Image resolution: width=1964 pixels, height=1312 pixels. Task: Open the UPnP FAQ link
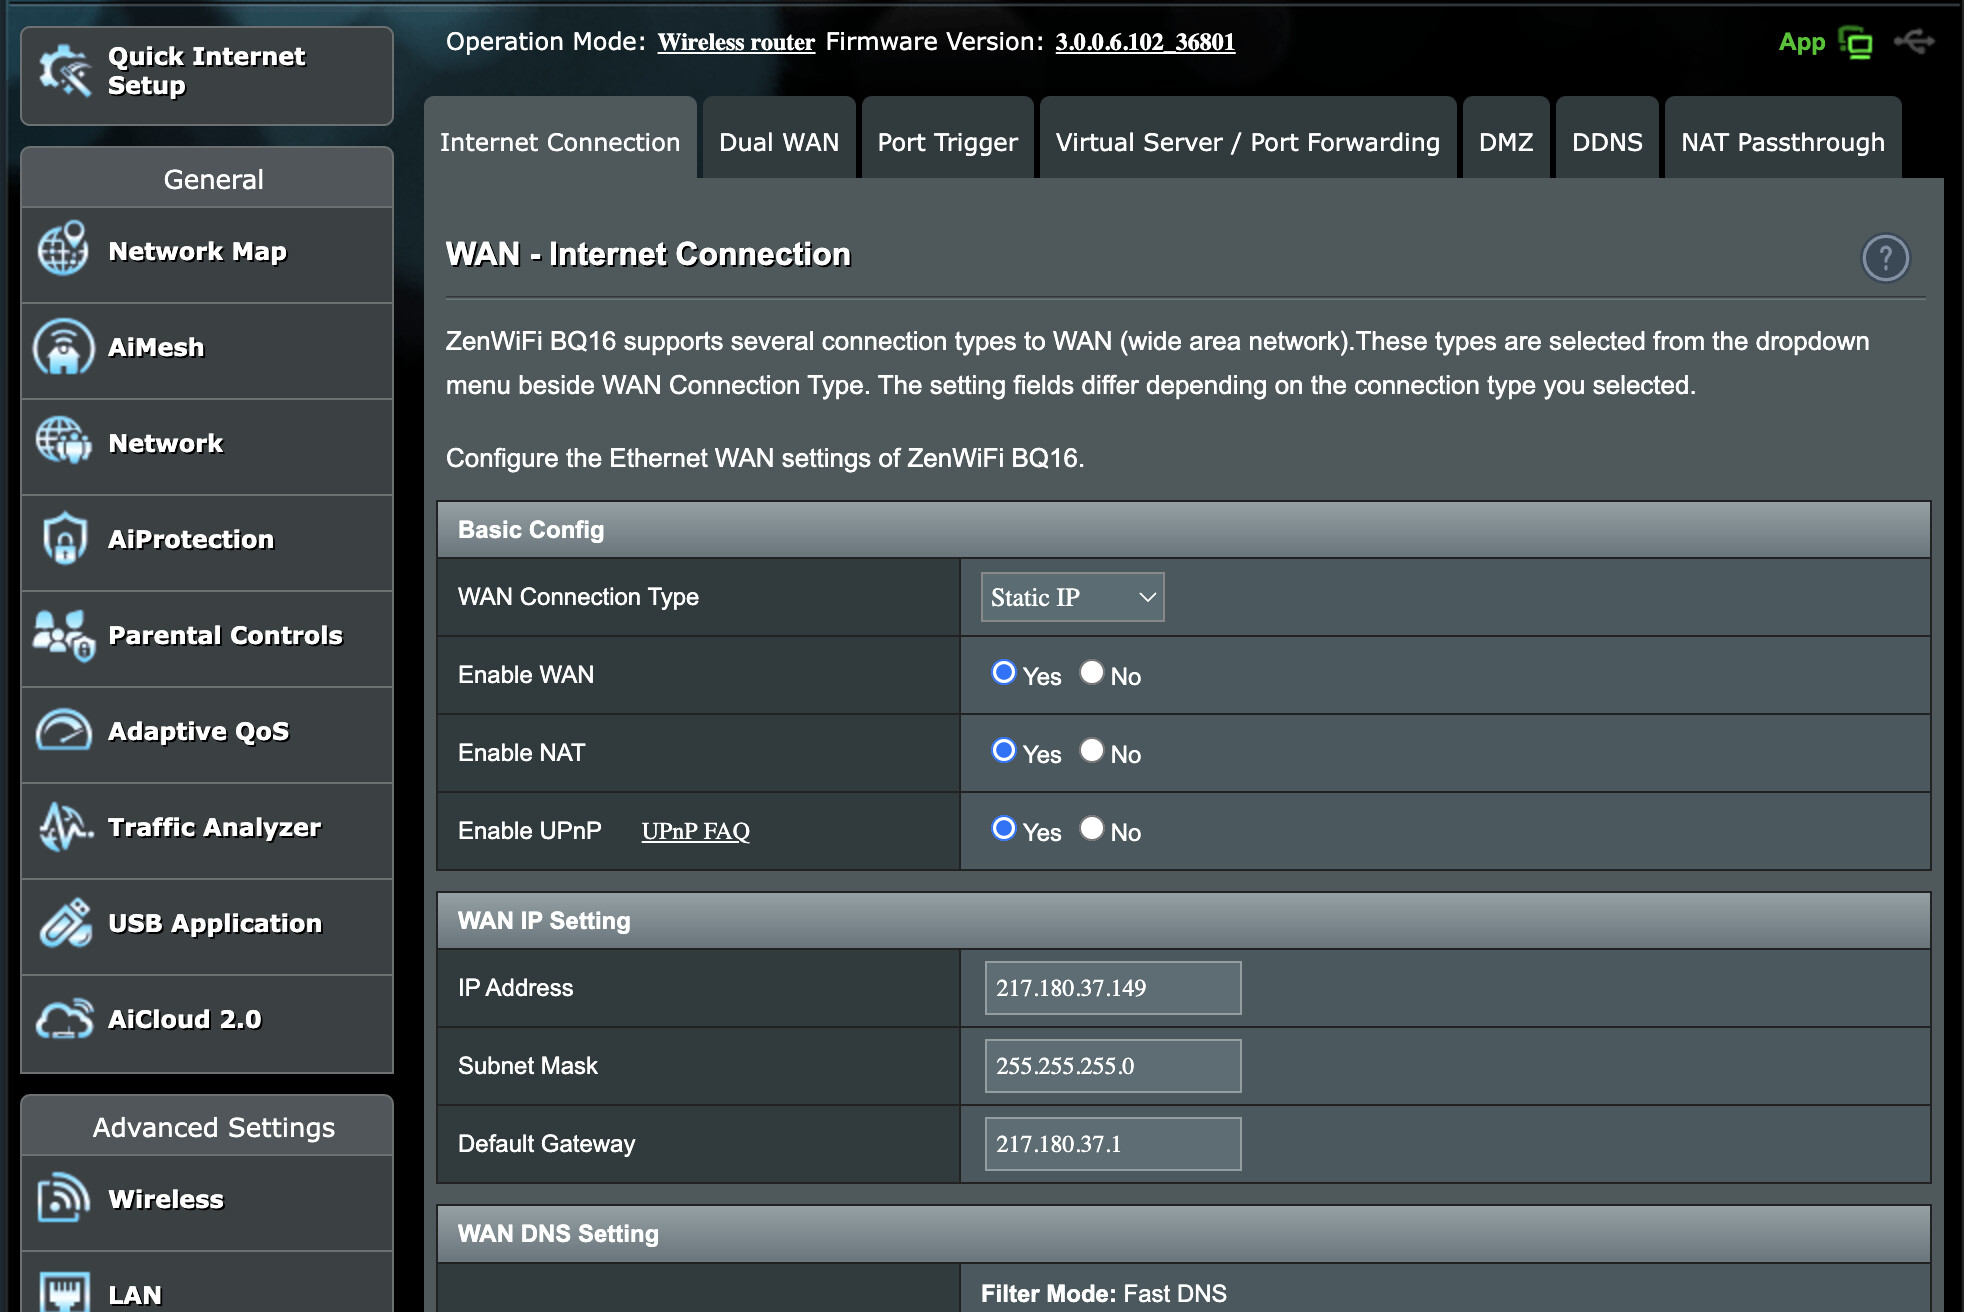[x=695, y=831]
